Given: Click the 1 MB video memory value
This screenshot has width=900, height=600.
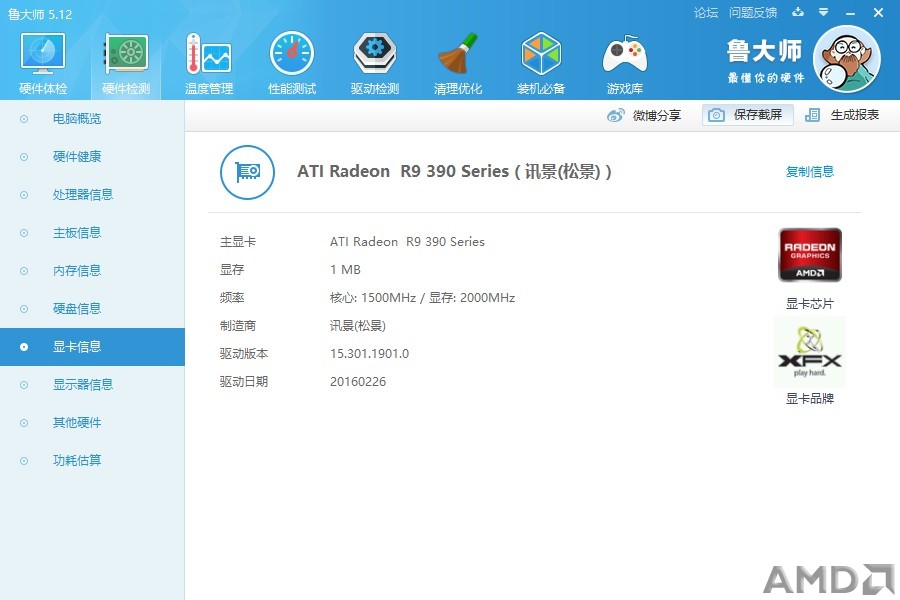Looking at the screenshot, I should coord(345,270).
